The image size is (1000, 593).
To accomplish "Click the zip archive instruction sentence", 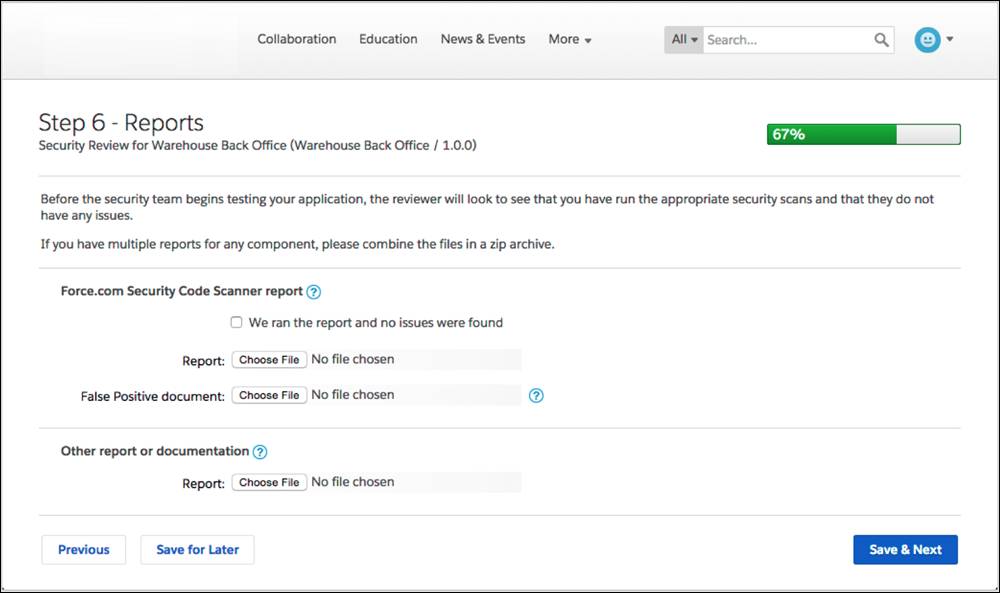I will [297, 244].
